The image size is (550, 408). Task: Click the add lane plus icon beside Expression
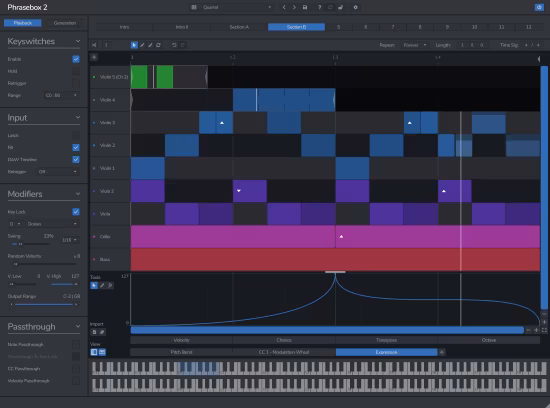coord(442,352)
